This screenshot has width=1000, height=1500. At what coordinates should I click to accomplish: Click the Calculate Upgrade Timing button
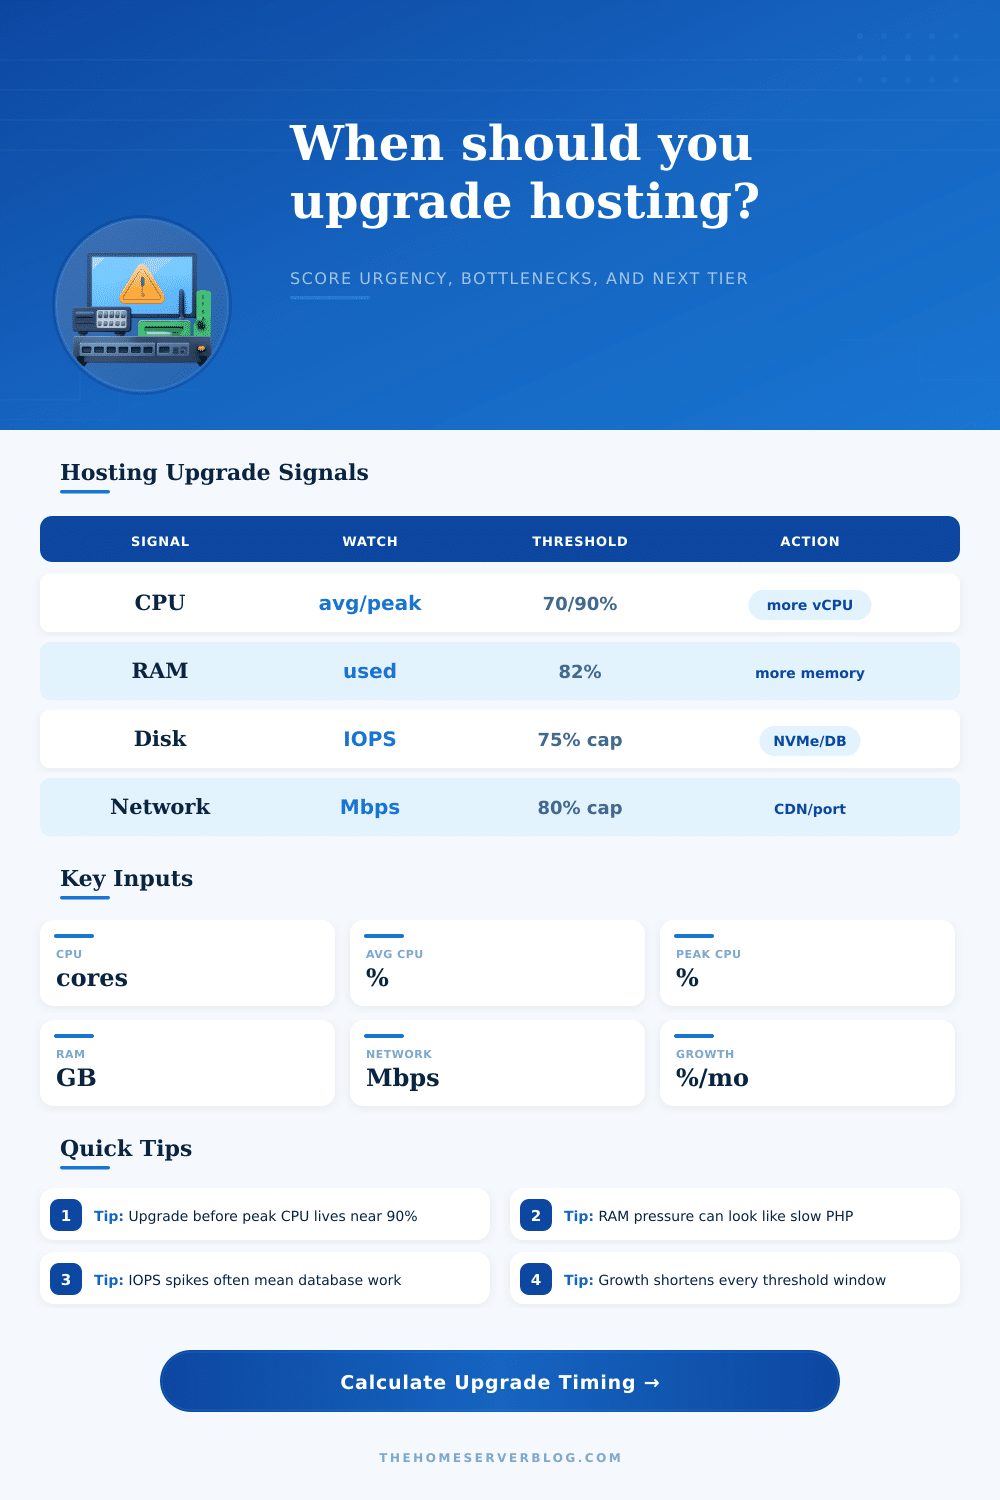pos(500,1381)
